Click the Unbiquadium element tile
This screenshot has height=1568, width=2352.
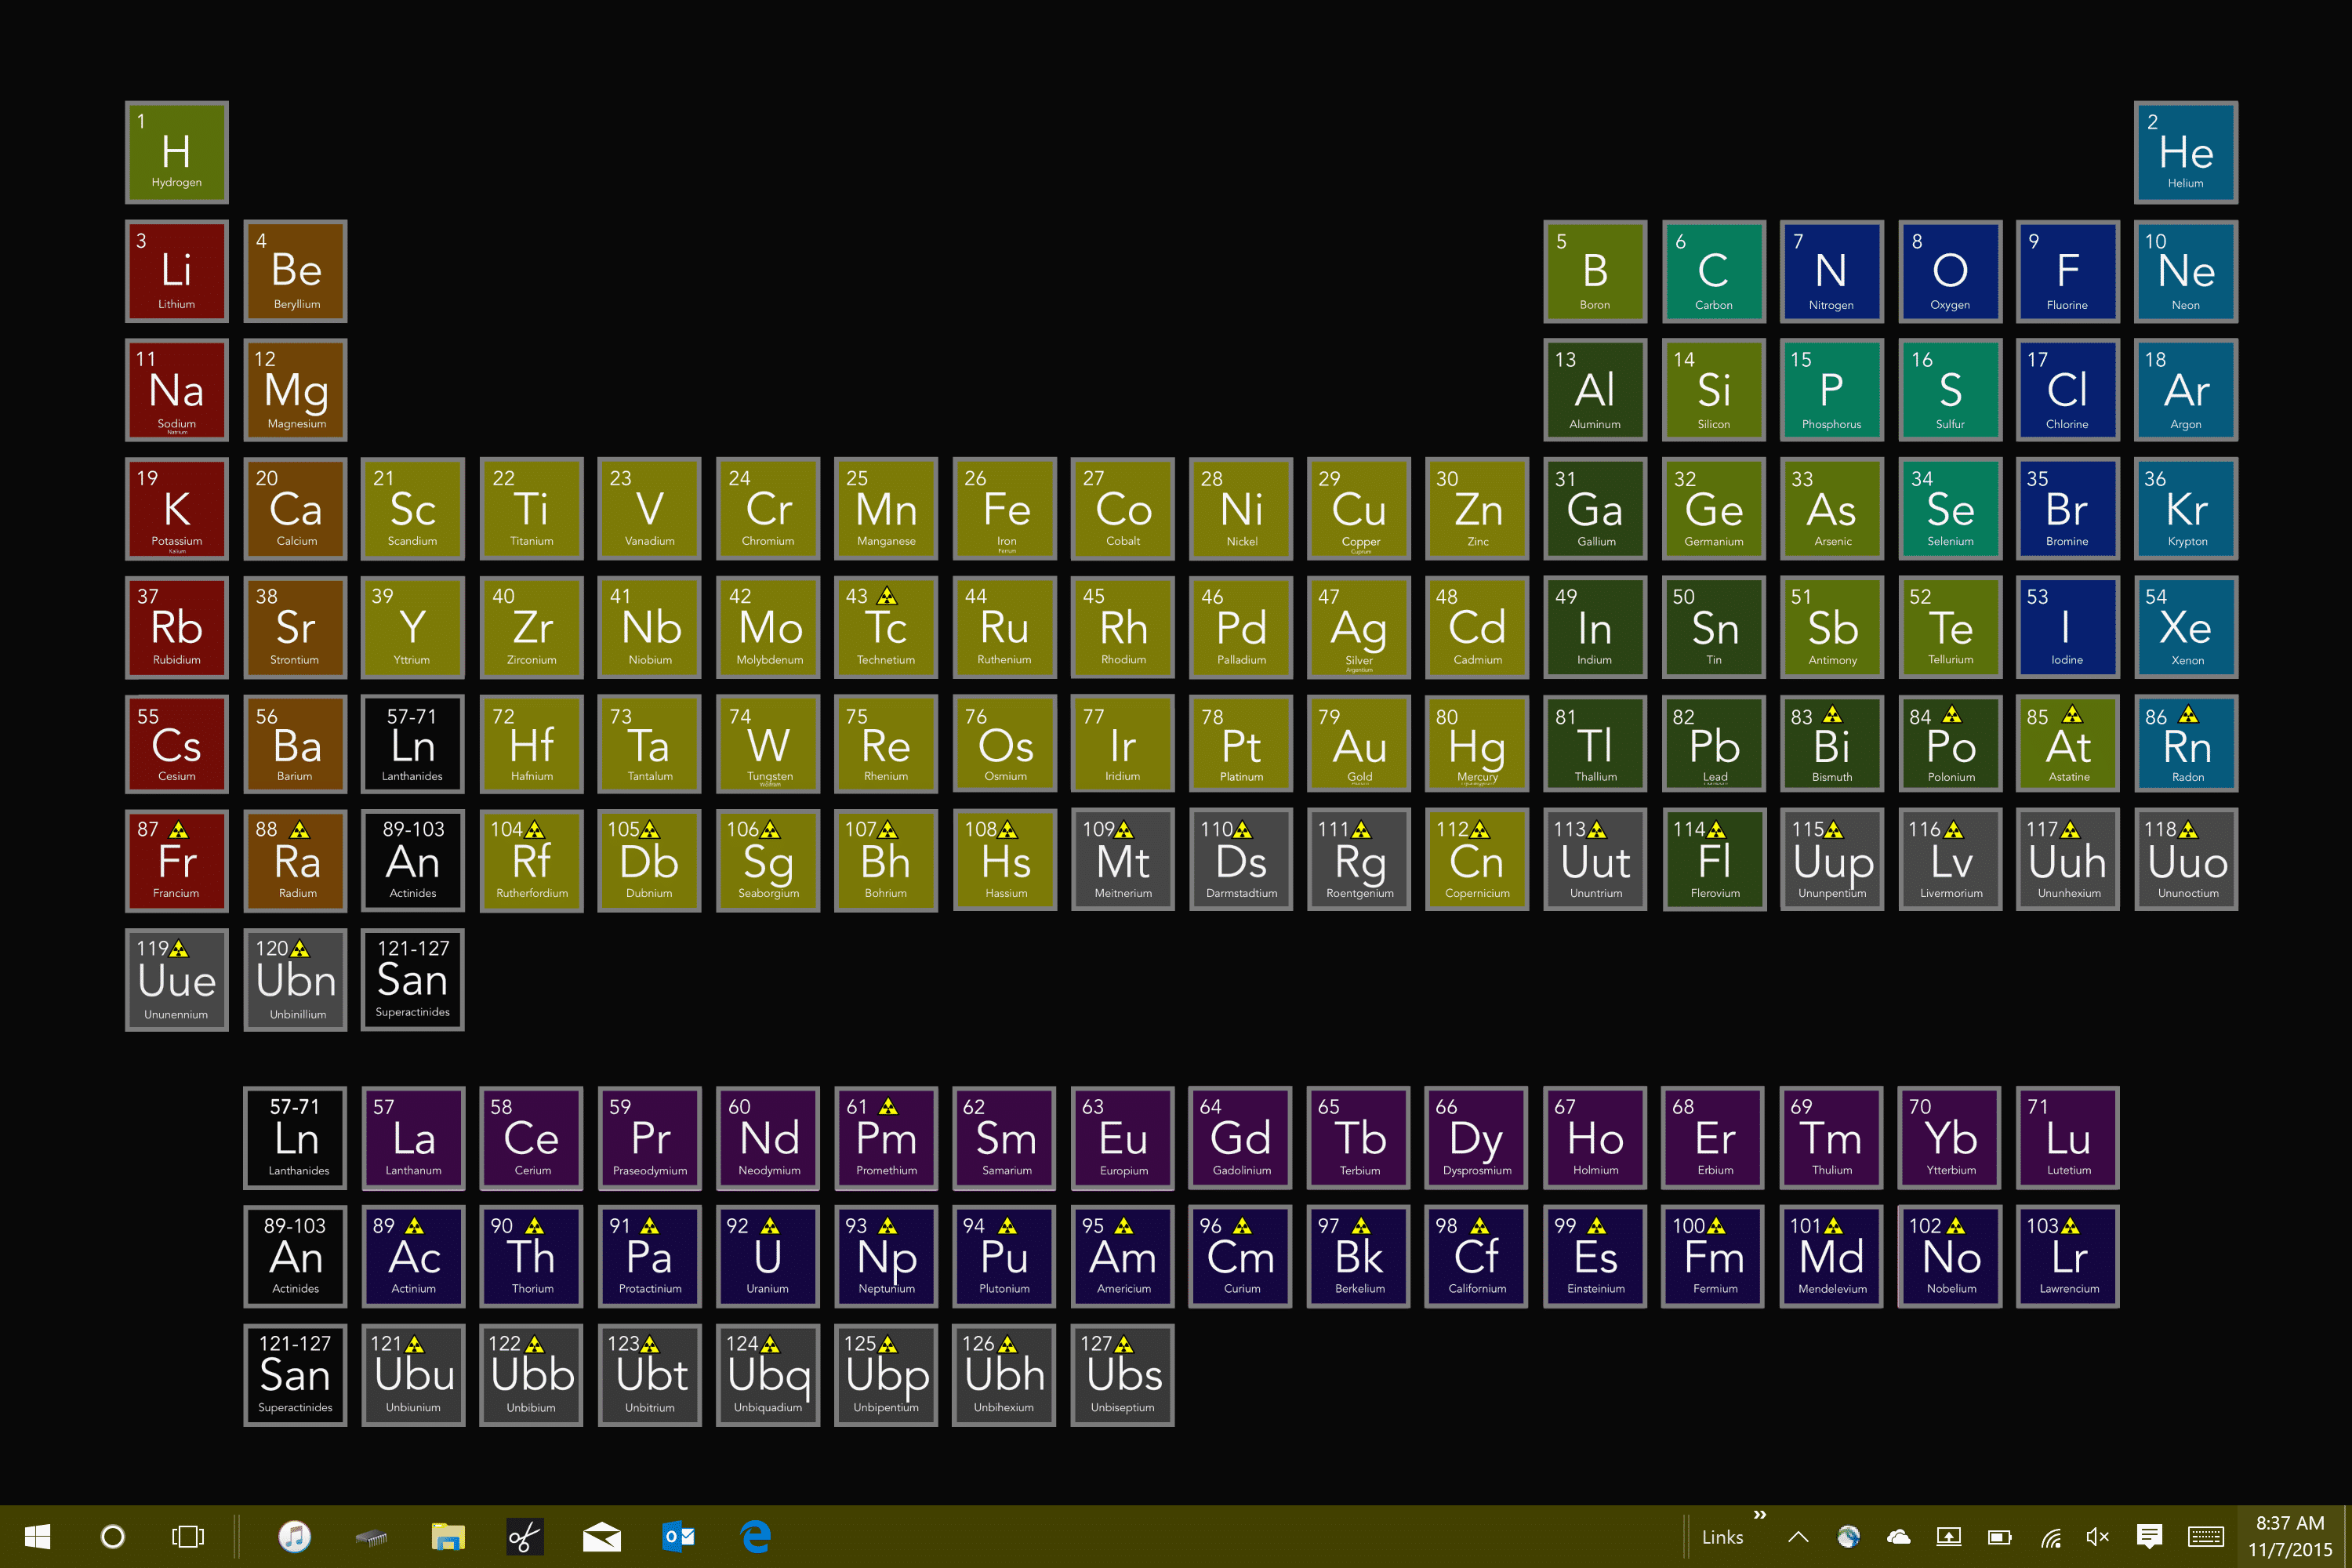(x=768, y=1375)
